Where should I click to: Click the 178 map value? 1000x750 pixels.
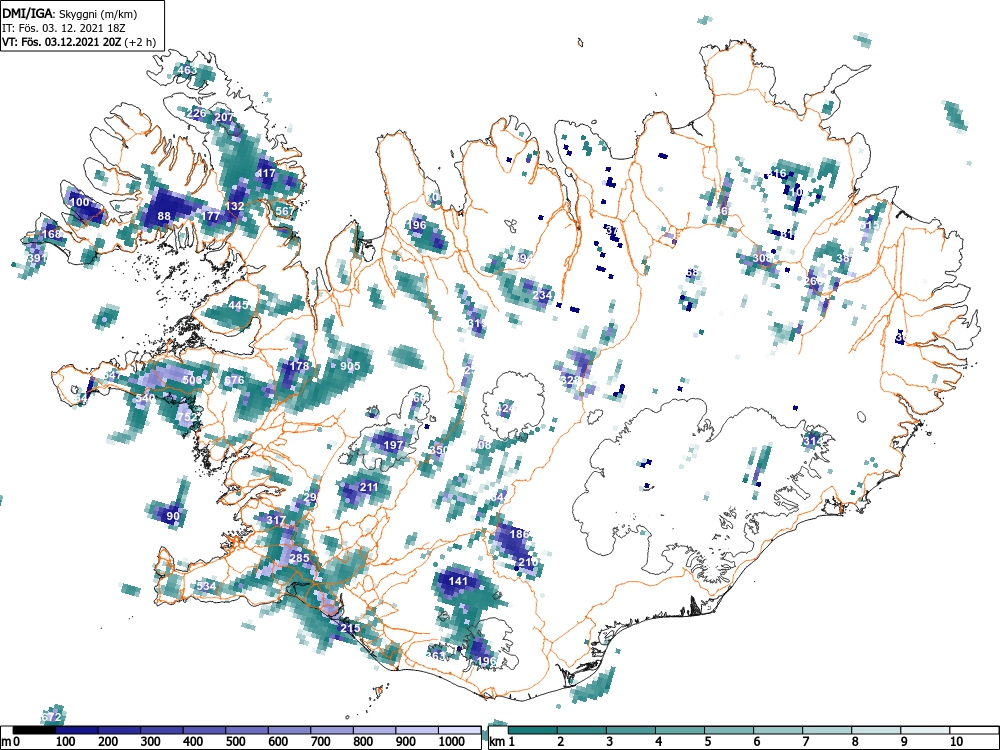(x=299, y=366)
